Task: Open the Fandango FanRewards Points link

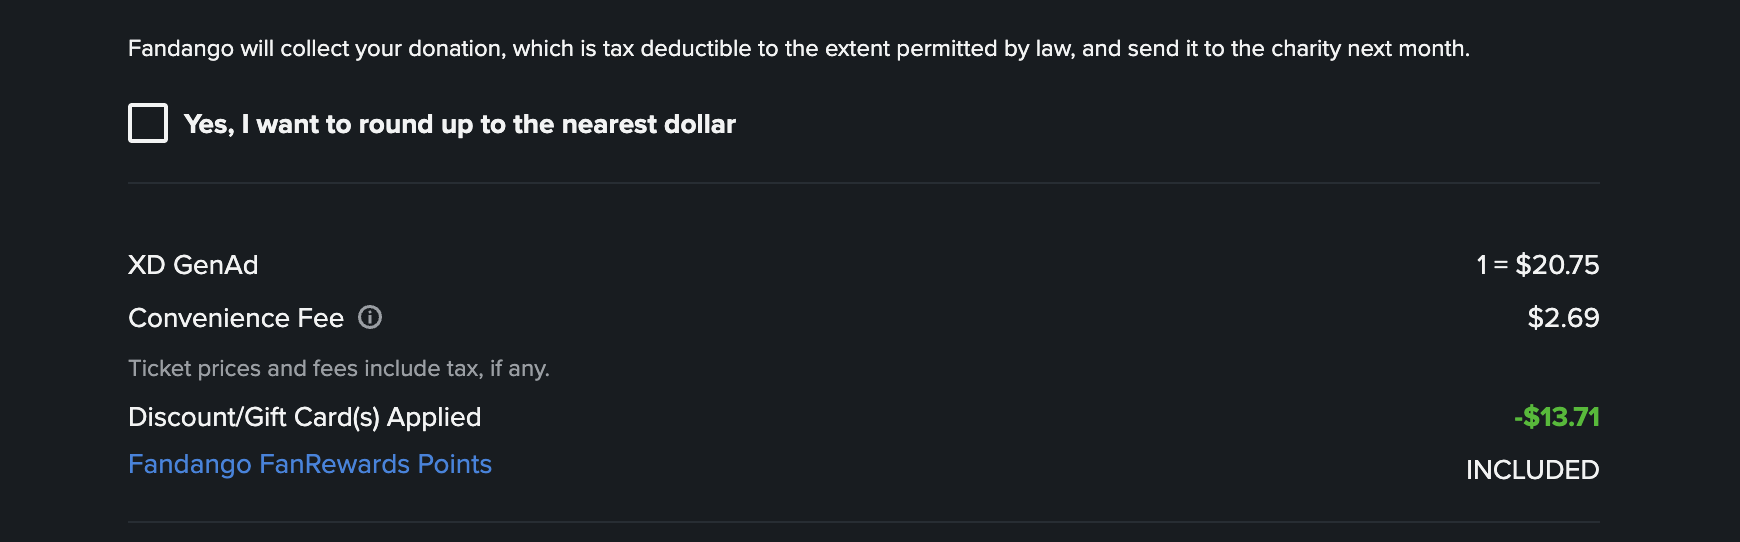Action: pyautogui.click(x=310, y=464)
